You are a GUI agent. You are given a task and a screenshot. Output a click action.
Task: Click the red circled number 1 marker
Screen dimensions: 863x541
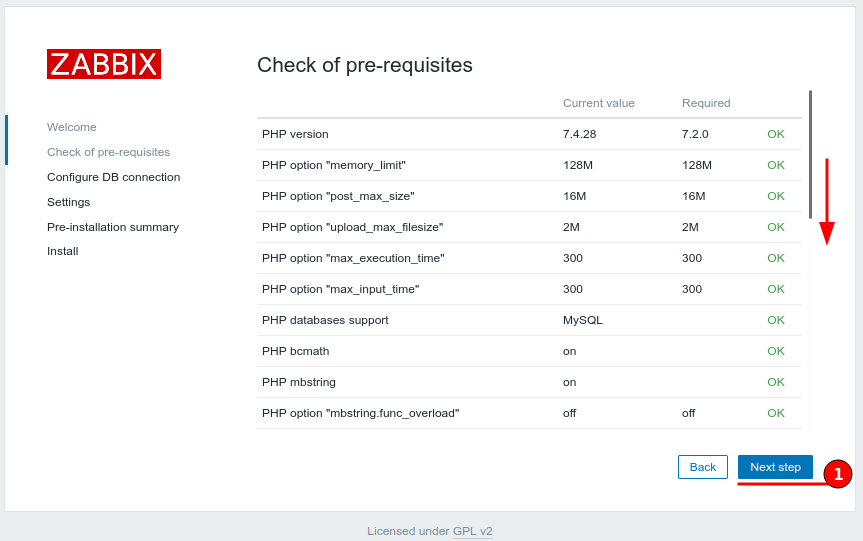click(x=838, y=474)
